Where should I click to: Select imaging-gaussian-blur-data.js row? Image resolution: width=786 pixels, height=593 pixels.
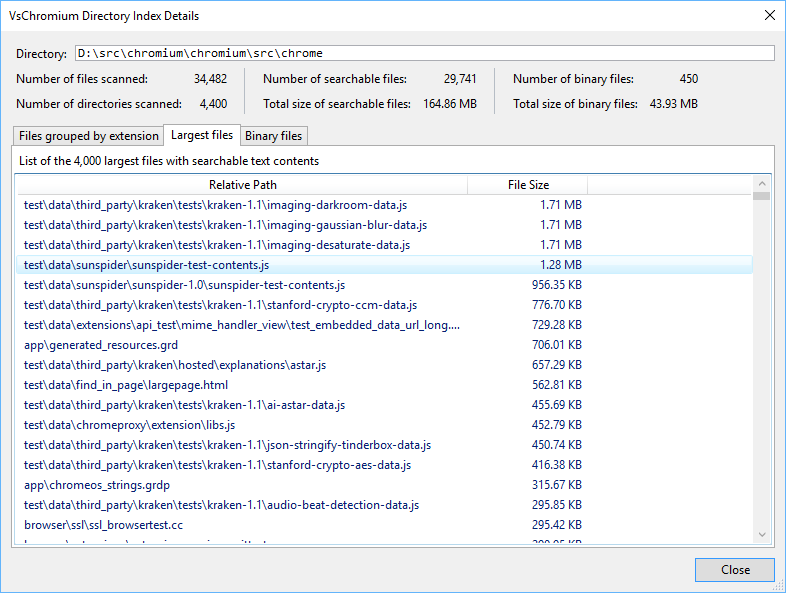click(x=385, y=225)
